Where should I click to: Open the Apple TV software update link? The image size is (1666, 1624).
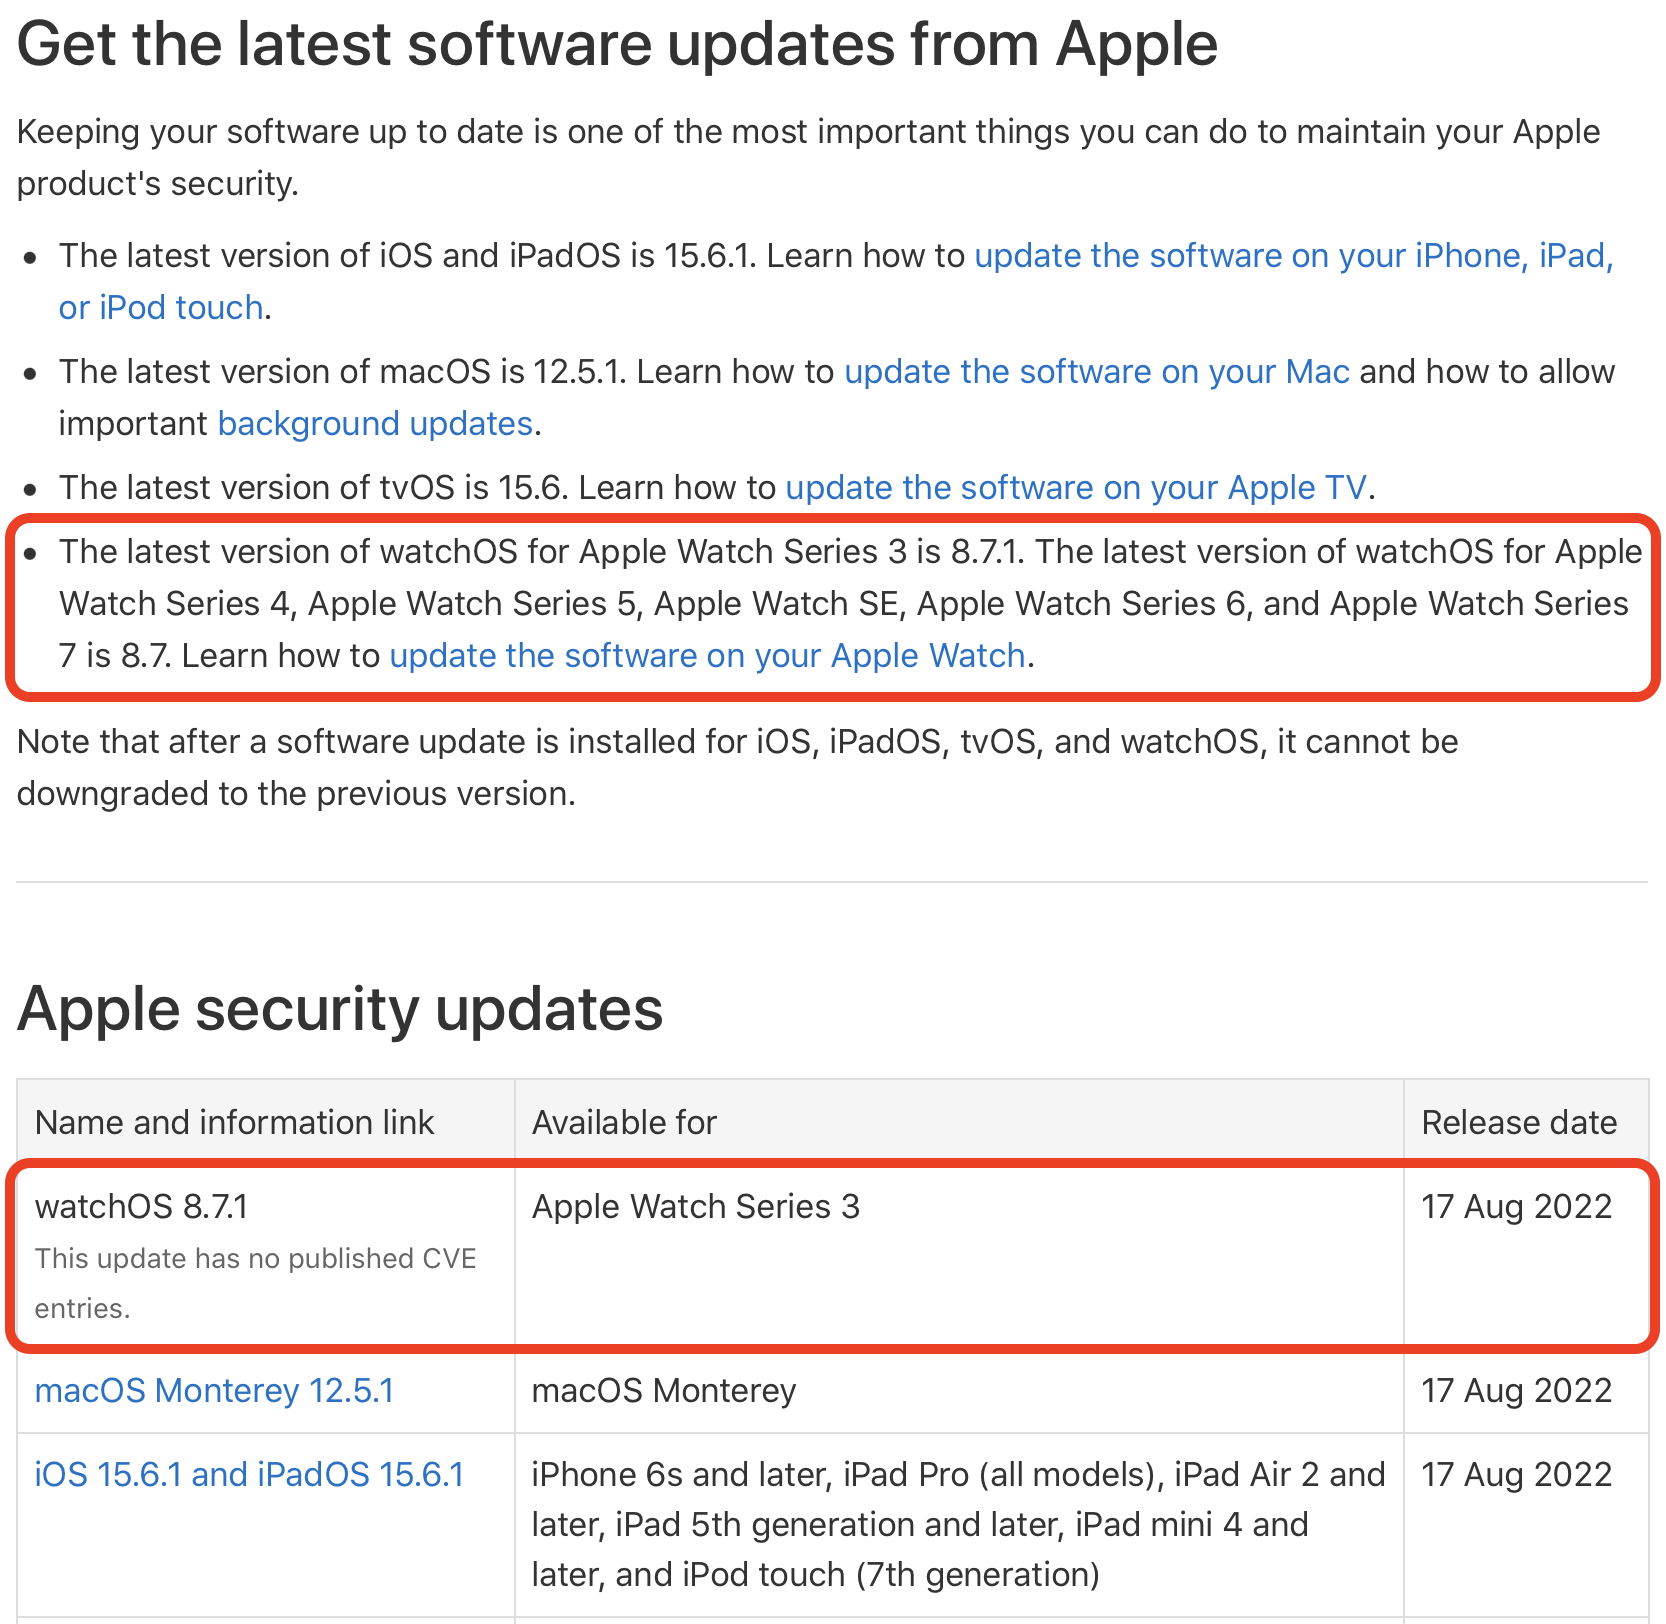pyautogui.click(x=1075, y=488)
